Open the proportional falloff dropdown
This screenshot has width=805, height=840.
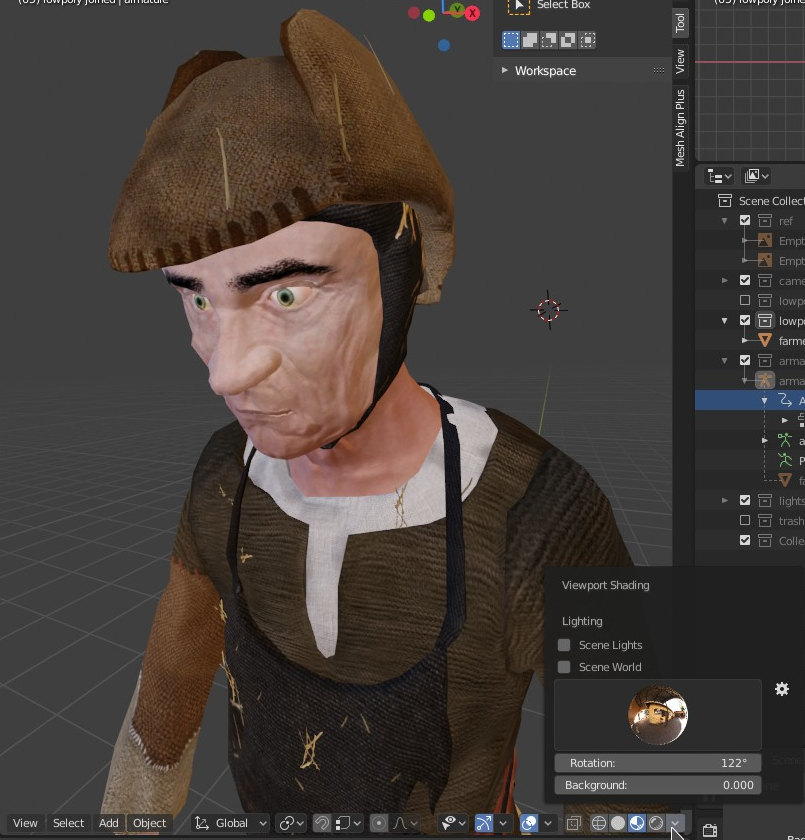pyautogui.click(x=404, y=823)
